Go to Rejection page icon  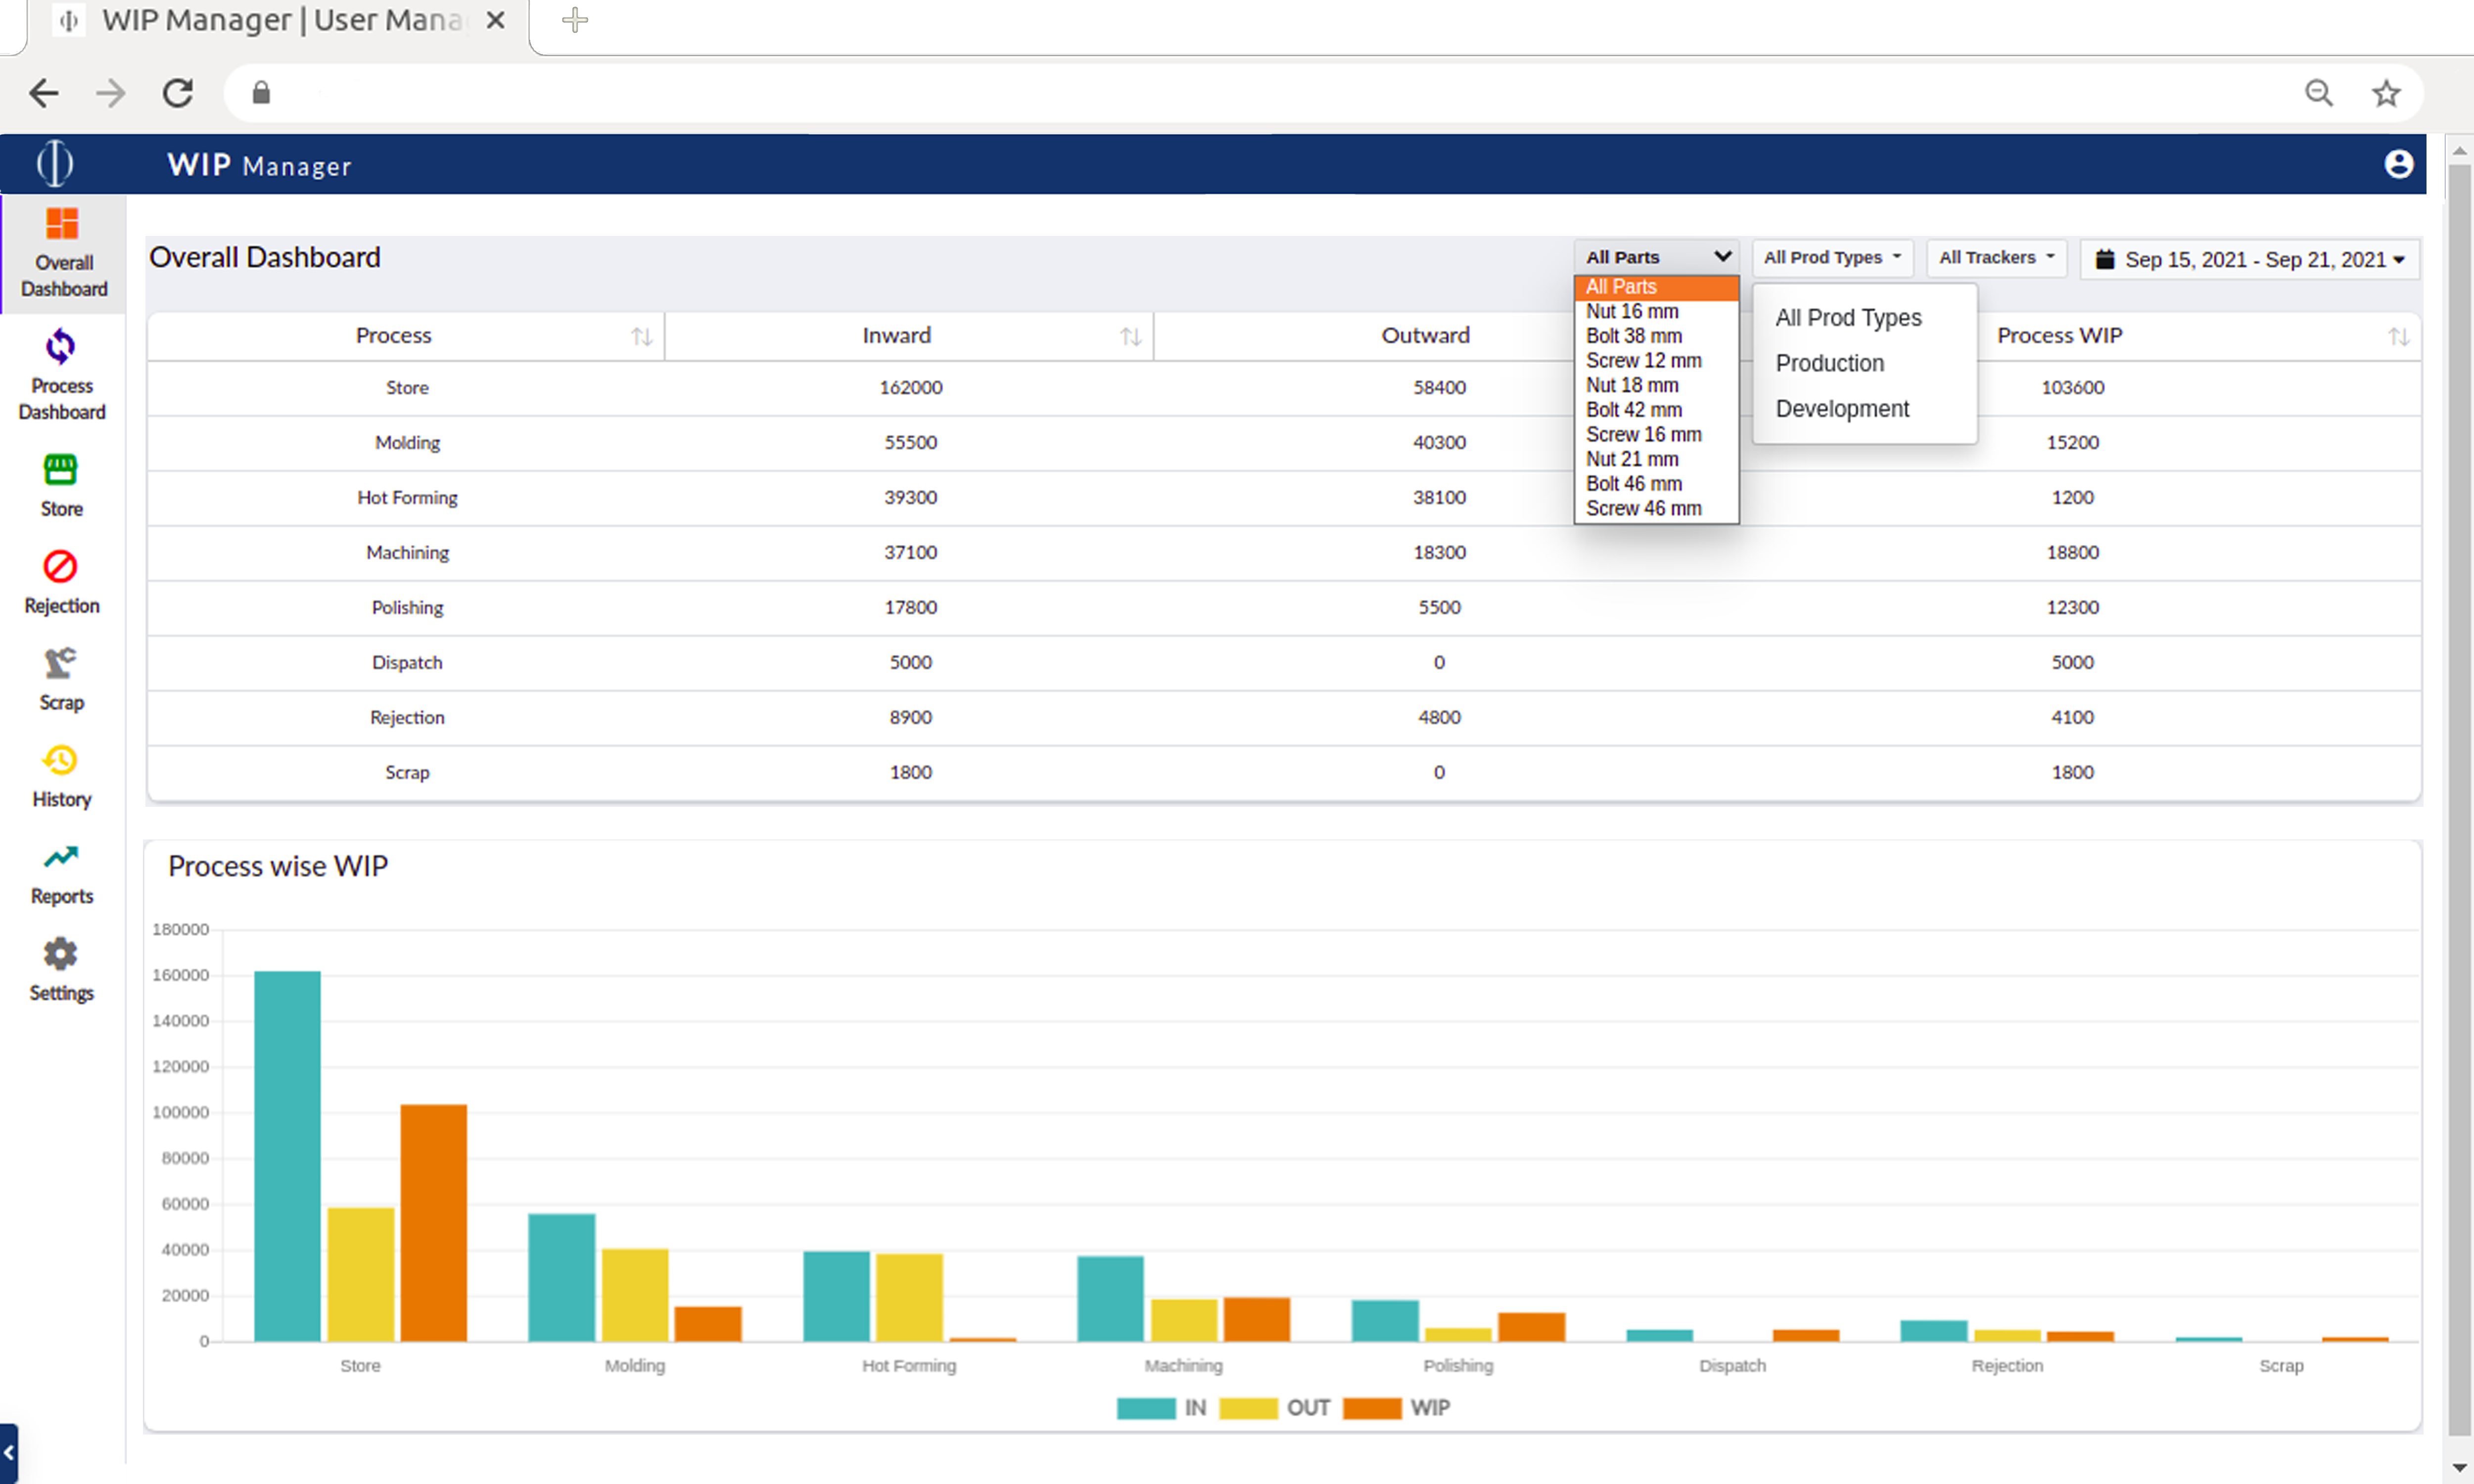tap(61, 567)
